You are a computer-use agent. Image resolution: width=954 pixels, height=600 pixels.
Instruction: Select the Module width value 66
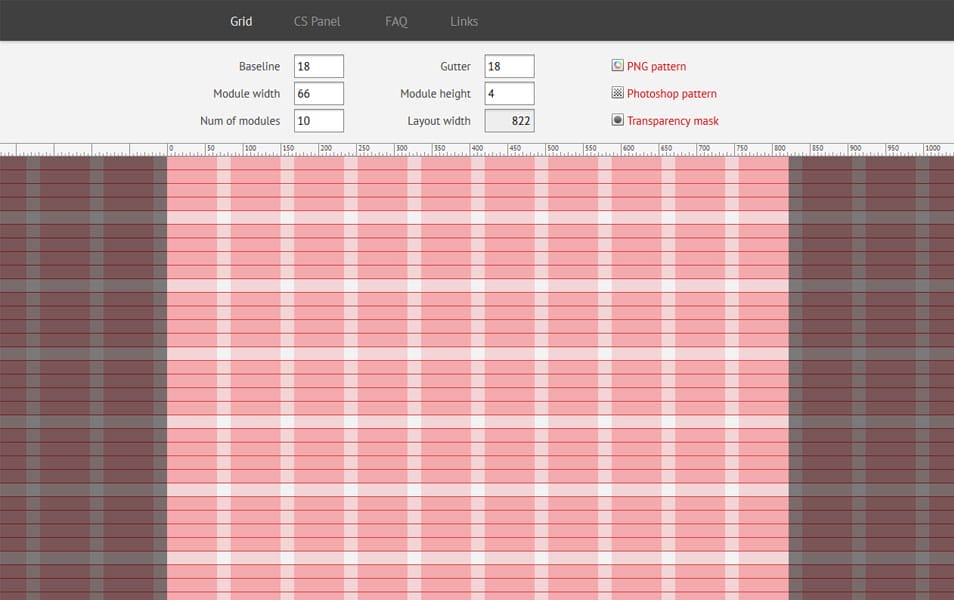coord(318,92)
